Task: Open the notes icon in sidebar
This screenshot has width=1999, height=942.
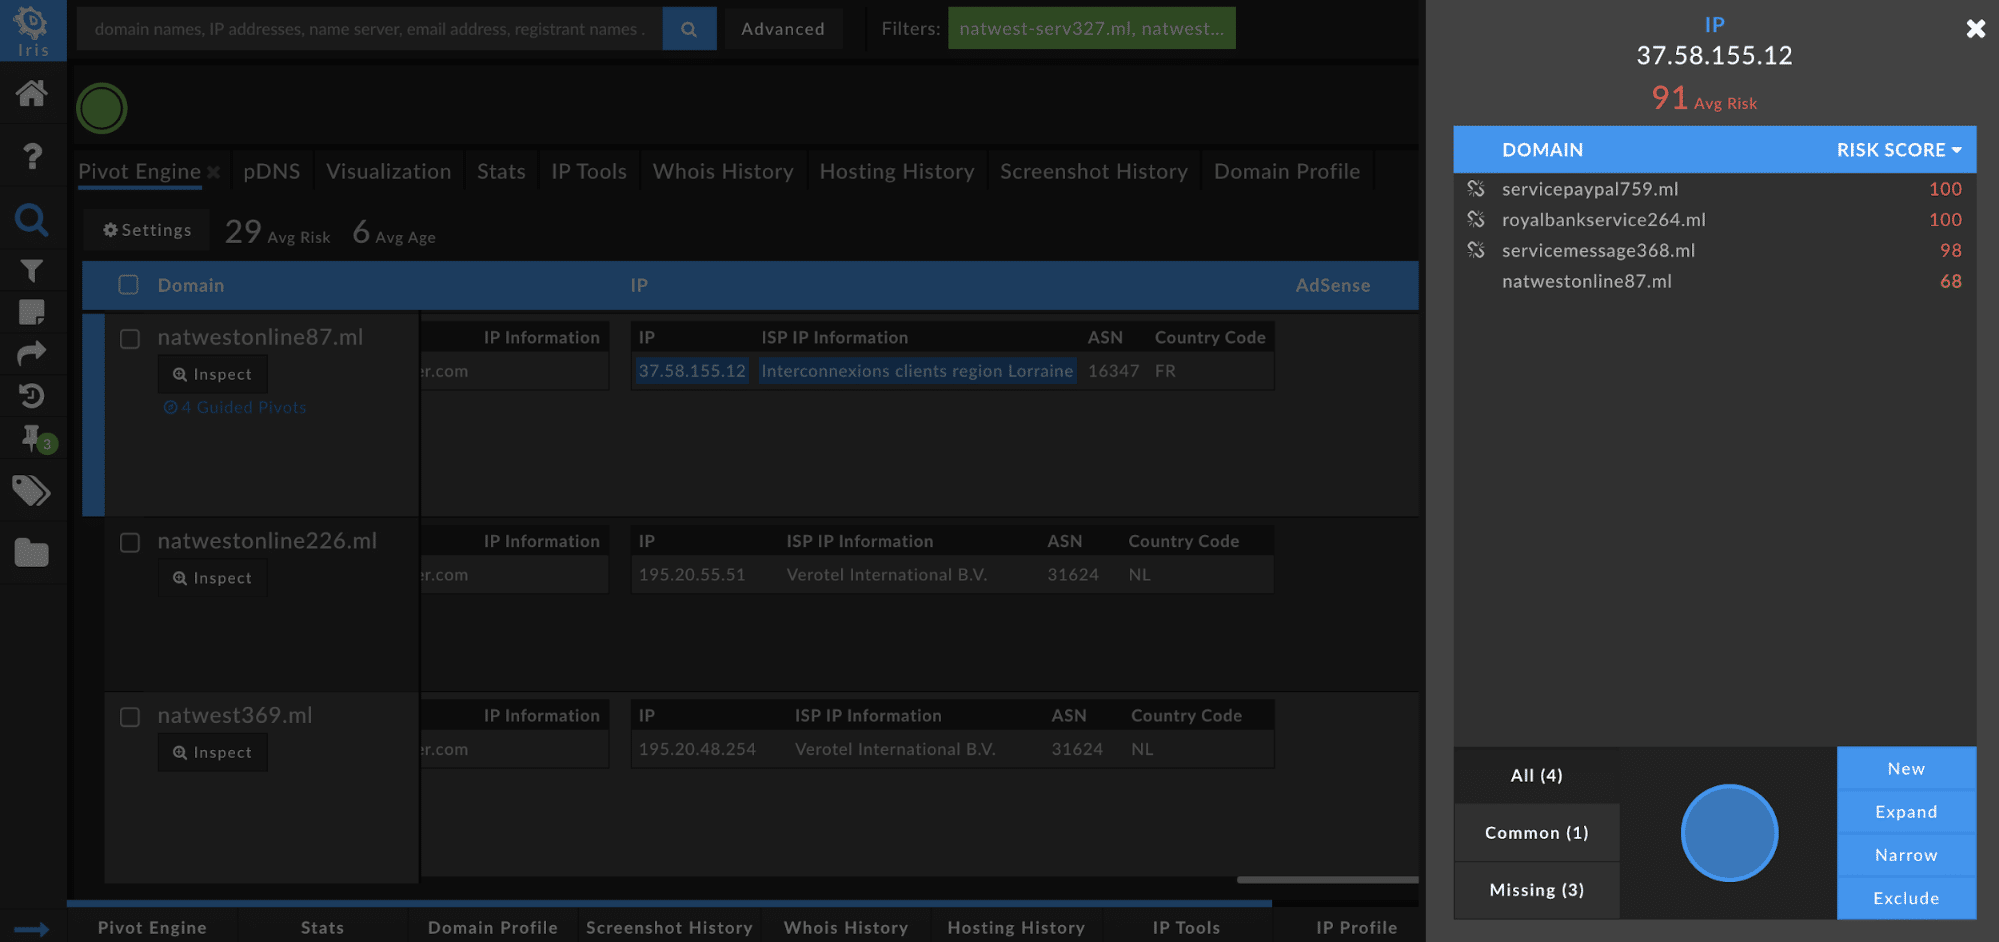Action: (x=31, y=312)
